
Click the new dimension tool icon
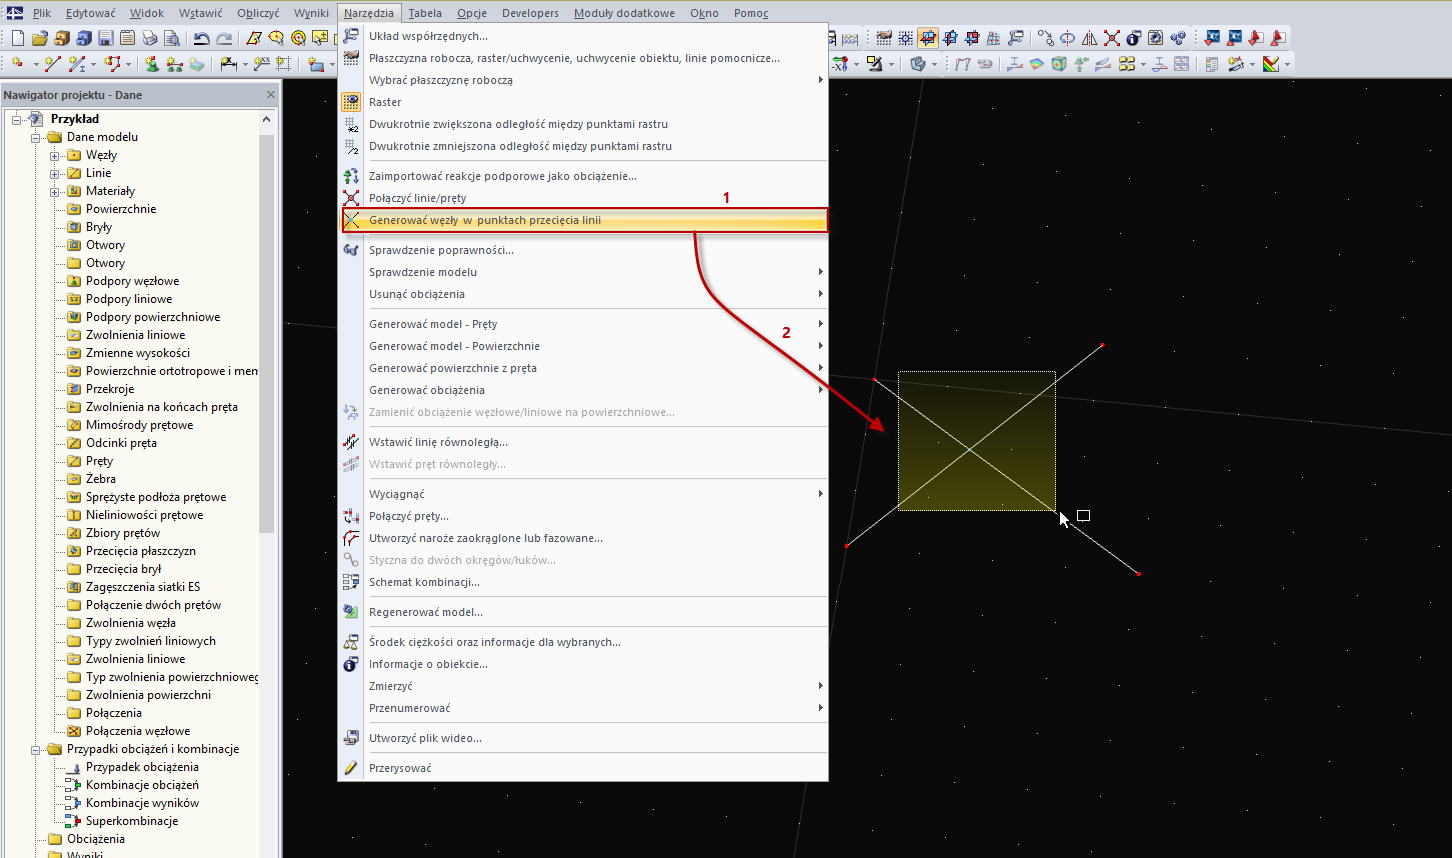(x=229, y=63)
